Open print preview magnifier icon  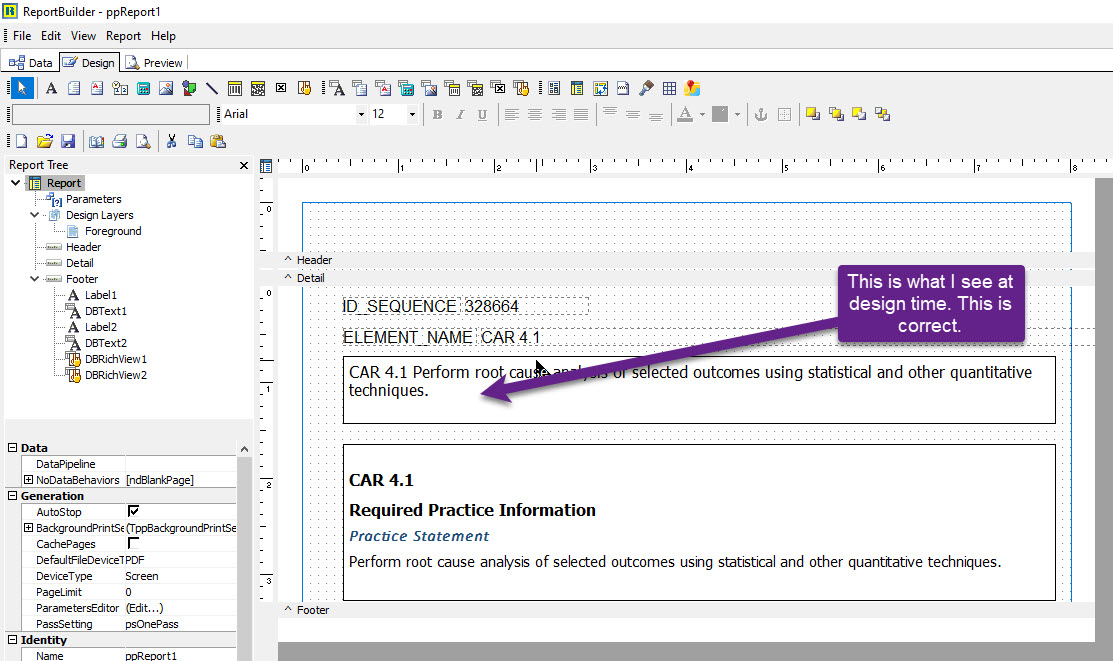(143, 141)
